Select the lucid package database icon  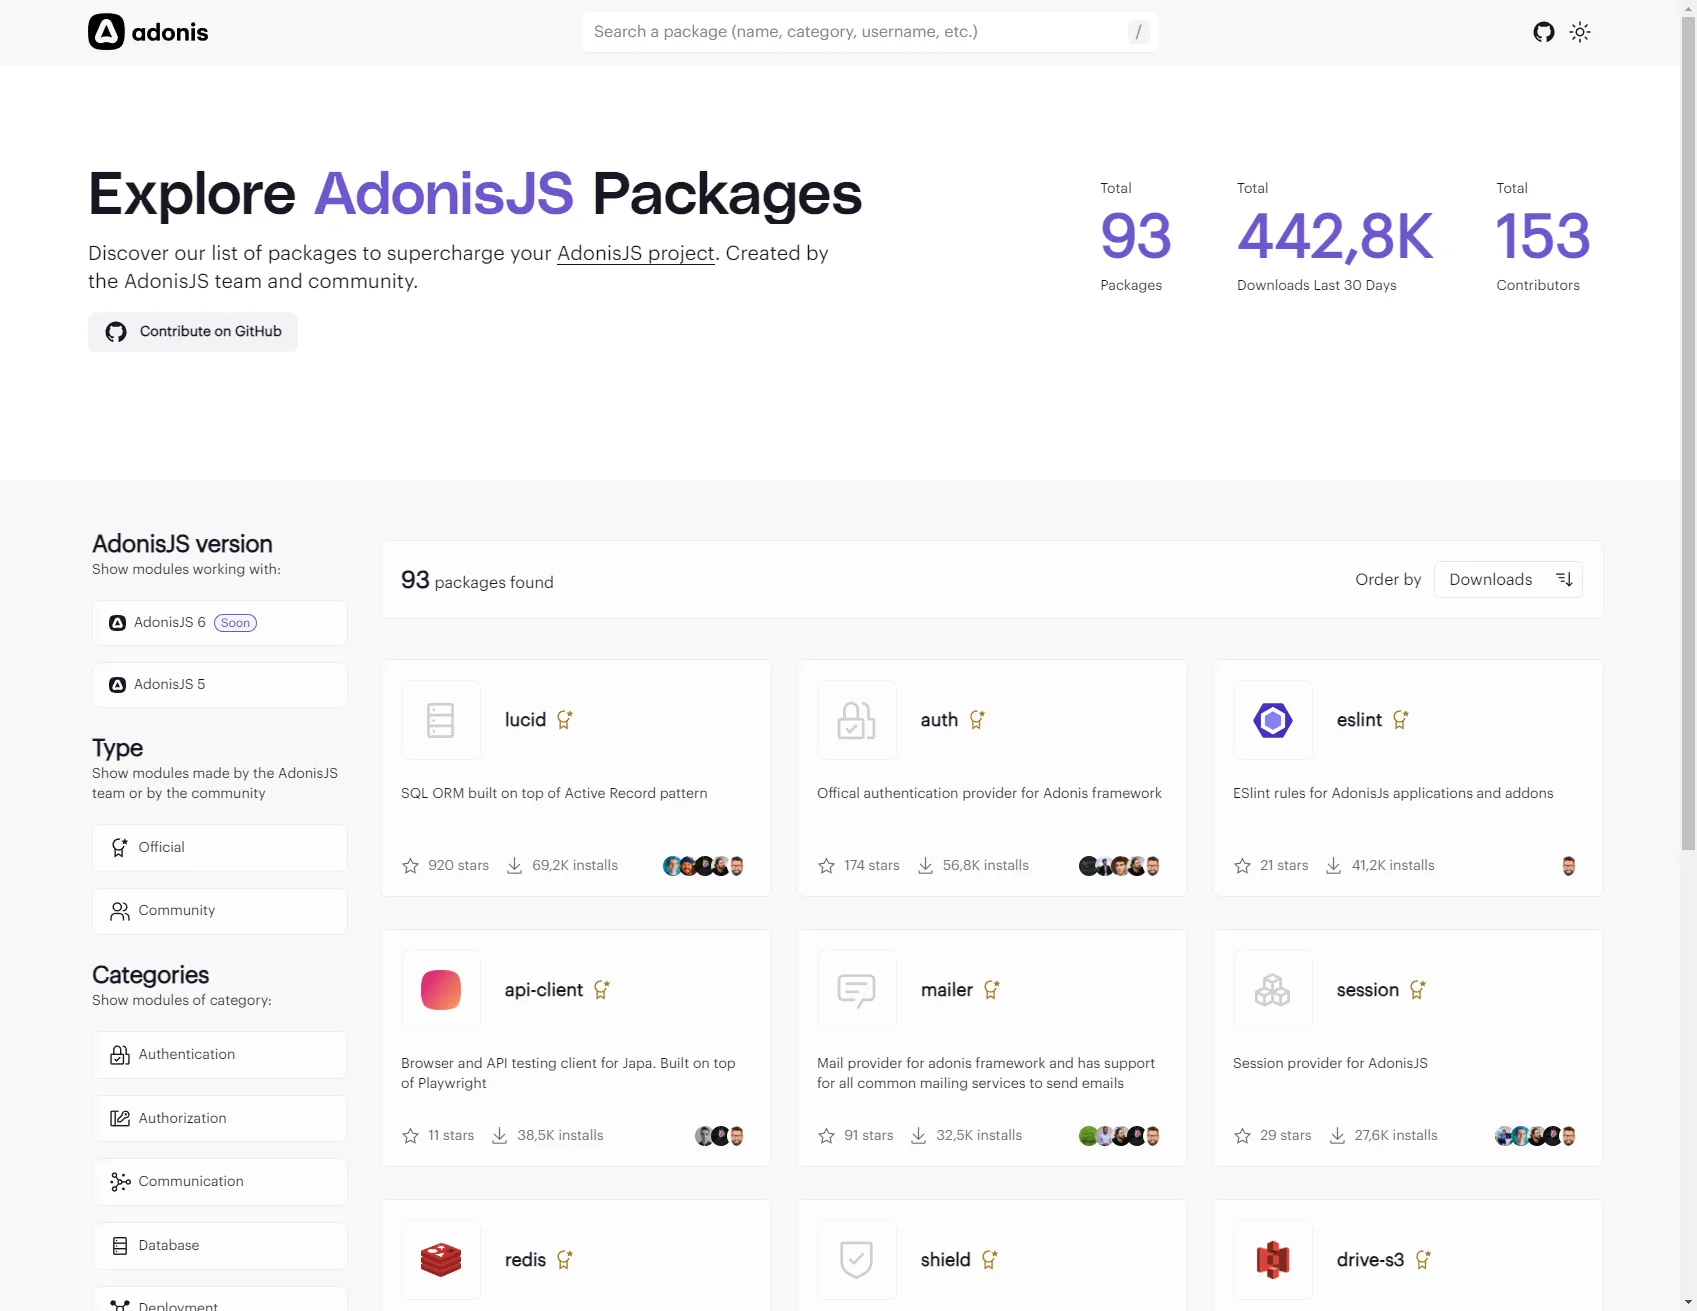click(440, 719)
